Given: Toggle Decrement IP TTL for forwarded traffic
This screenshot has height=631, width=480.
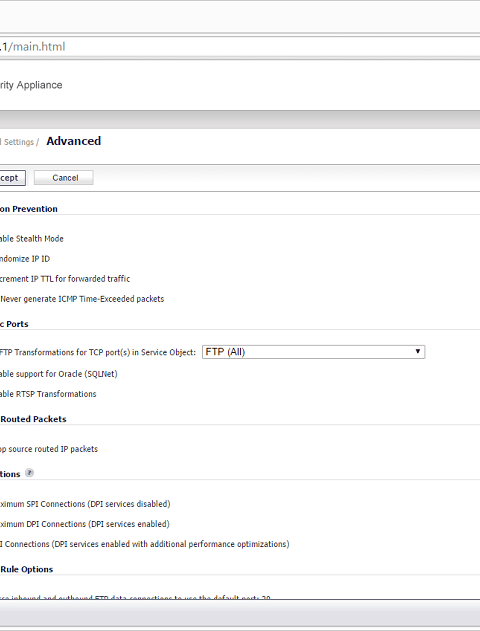Looking at the screenshot, I should 65,279.
